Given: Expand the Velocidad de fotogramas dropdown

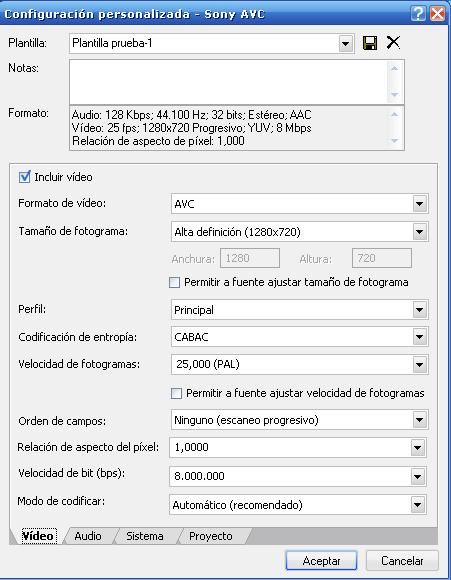Looking at the screenshot, I should (420, 364).
